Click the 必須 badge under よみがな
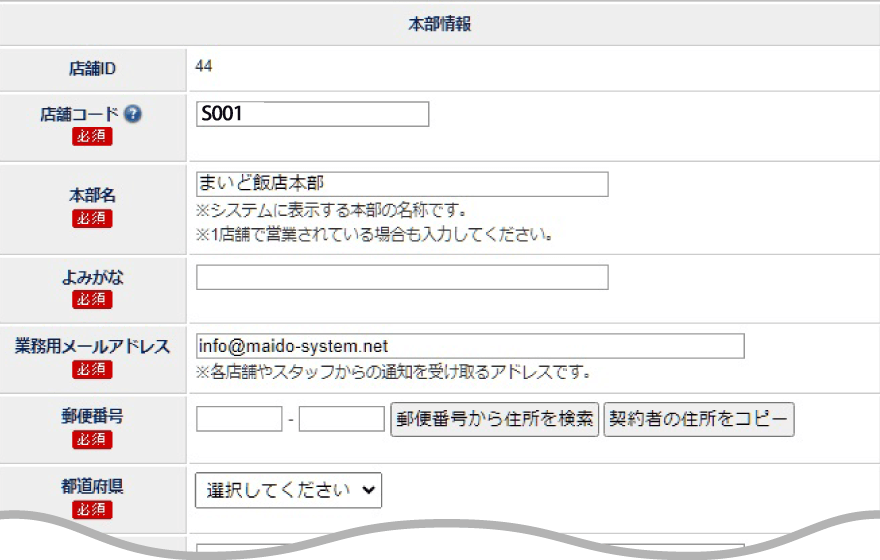Image resolution: width=880 pixels, height=560 pixels. [x=92, y=299]
